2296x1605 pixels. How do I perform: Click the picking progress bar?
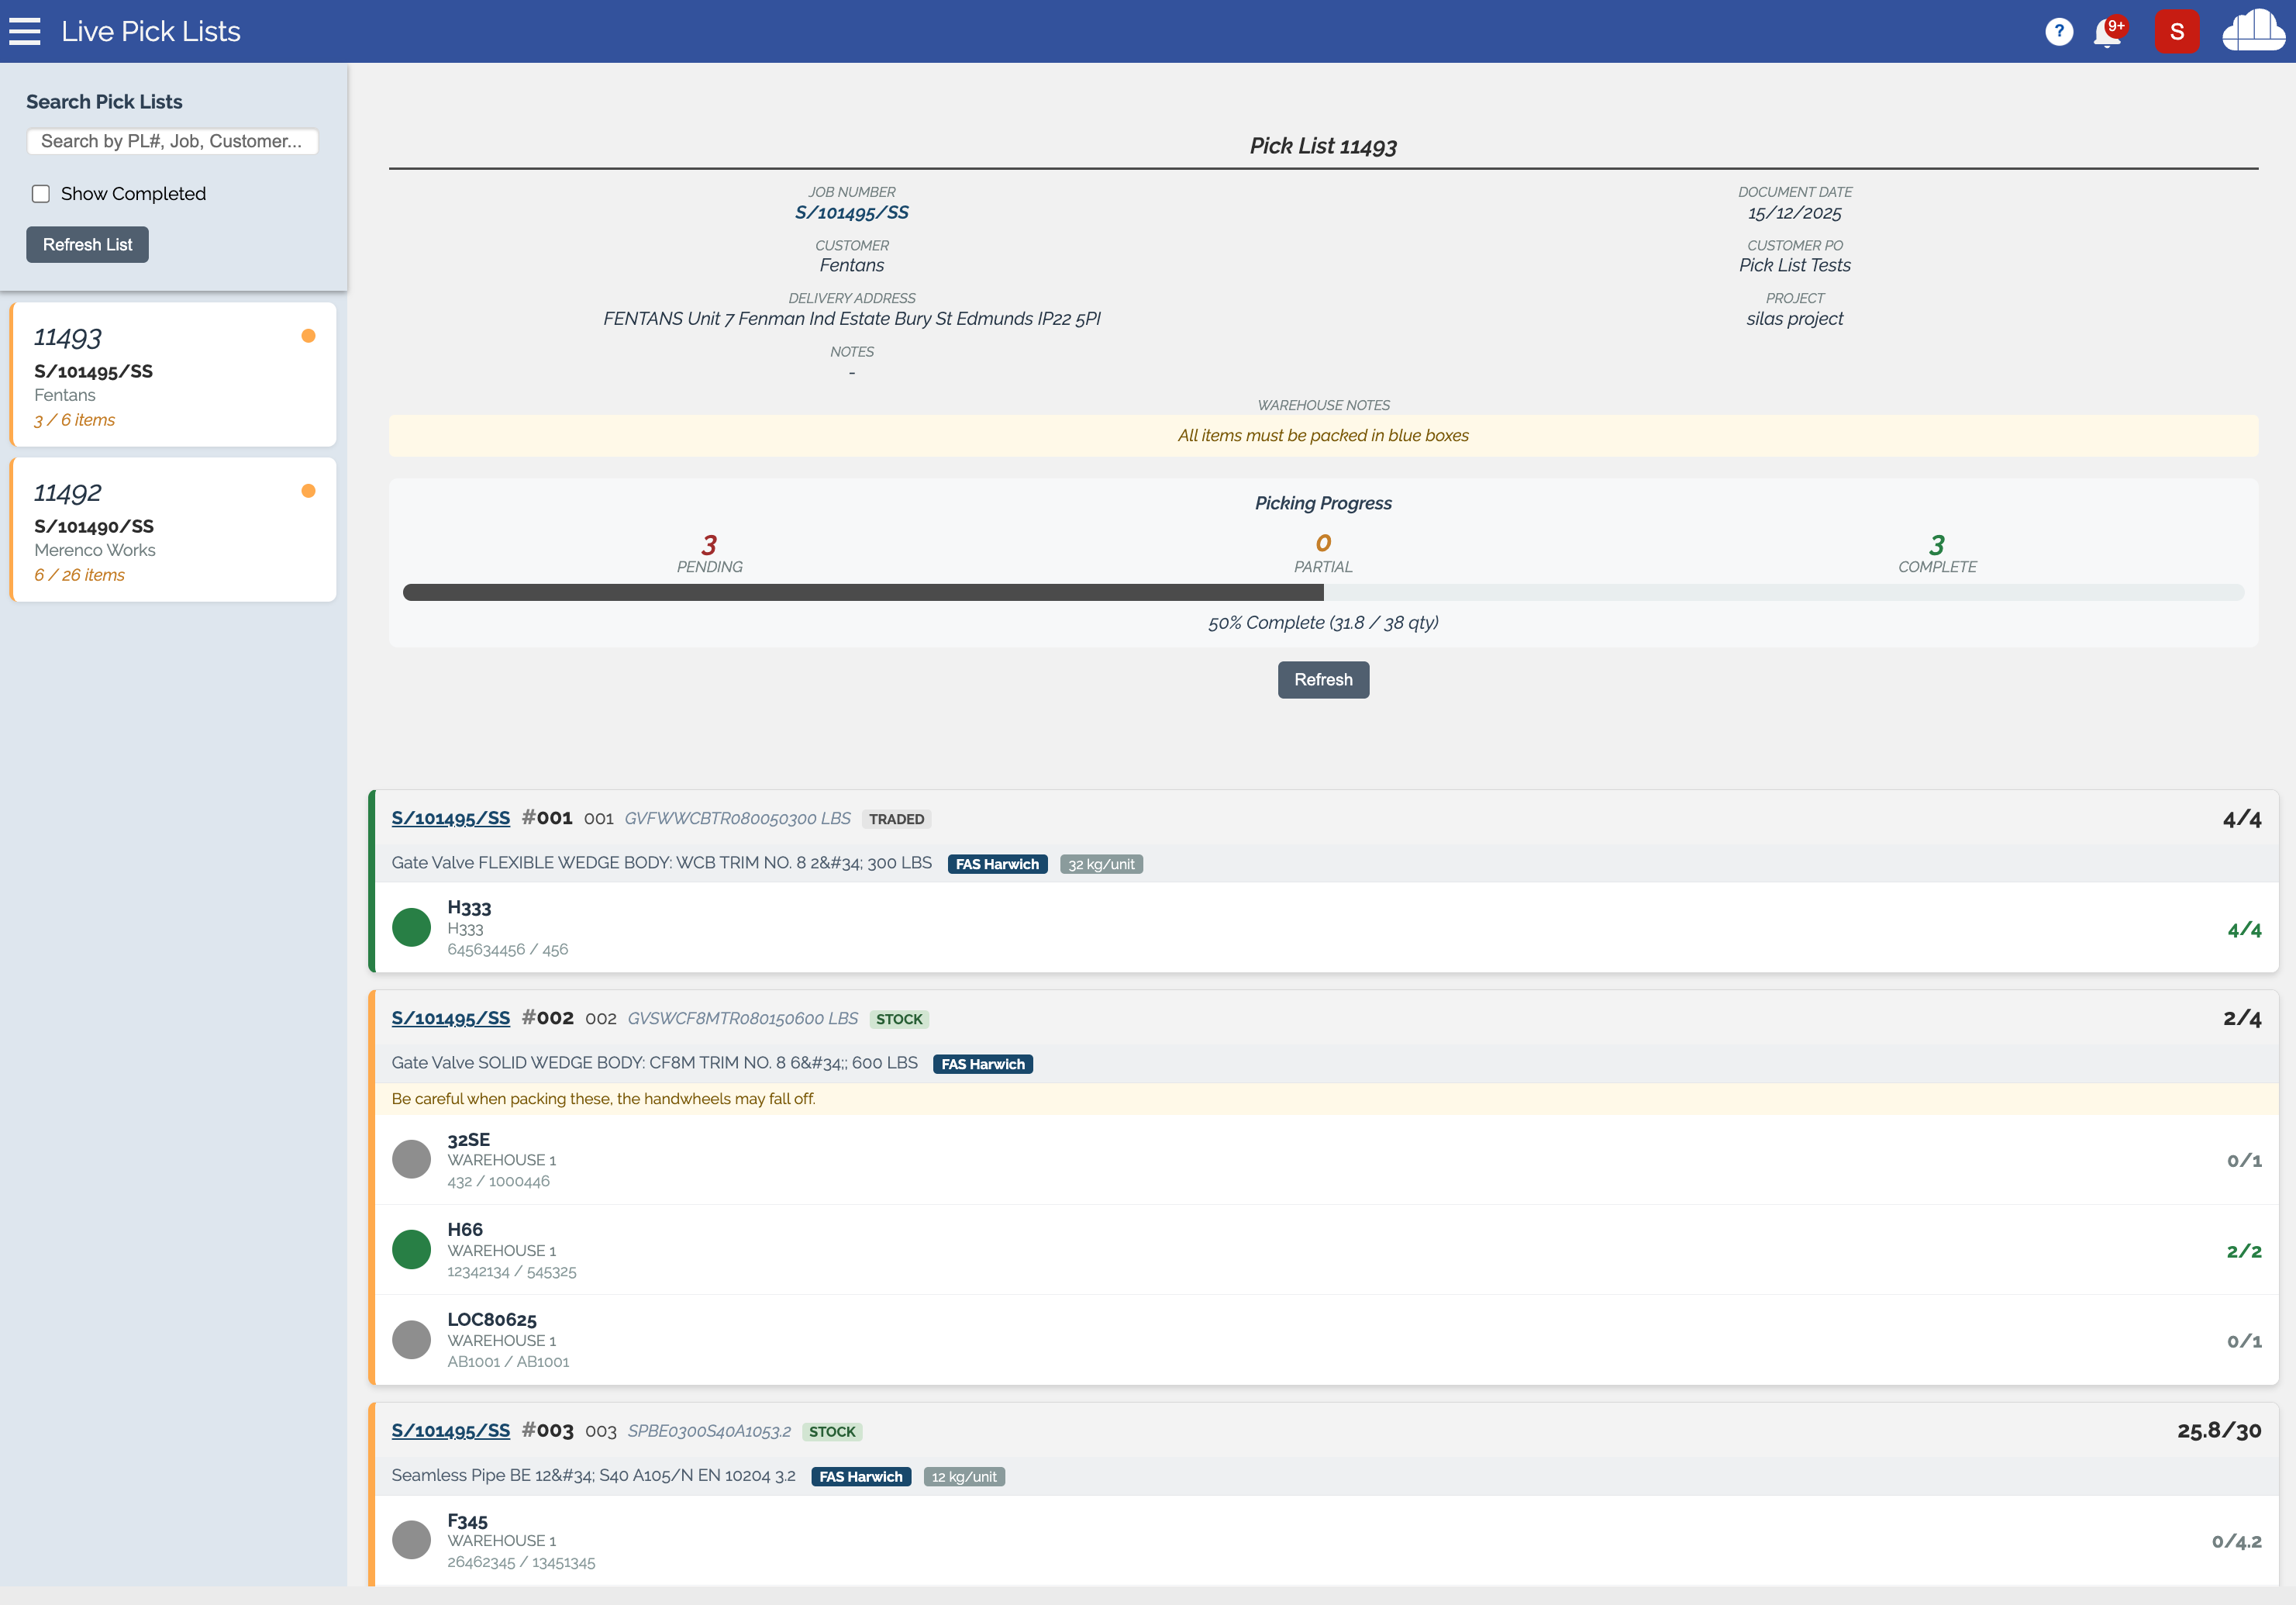click(x=1322, y=593)
